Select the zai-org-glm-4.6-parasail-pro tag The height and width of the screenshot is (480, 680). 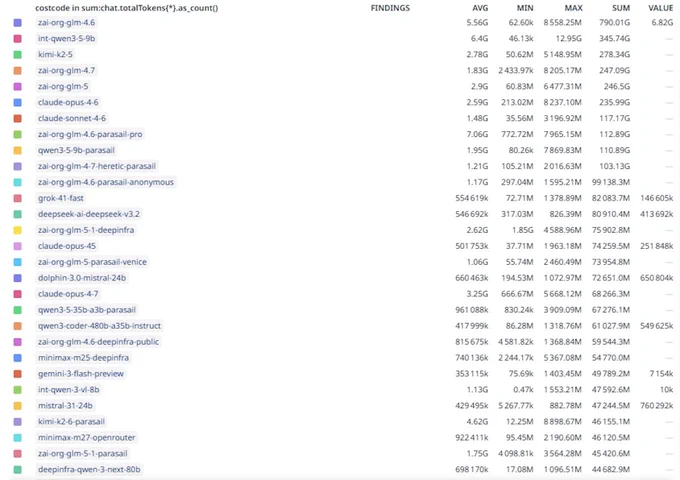[90, 134]
